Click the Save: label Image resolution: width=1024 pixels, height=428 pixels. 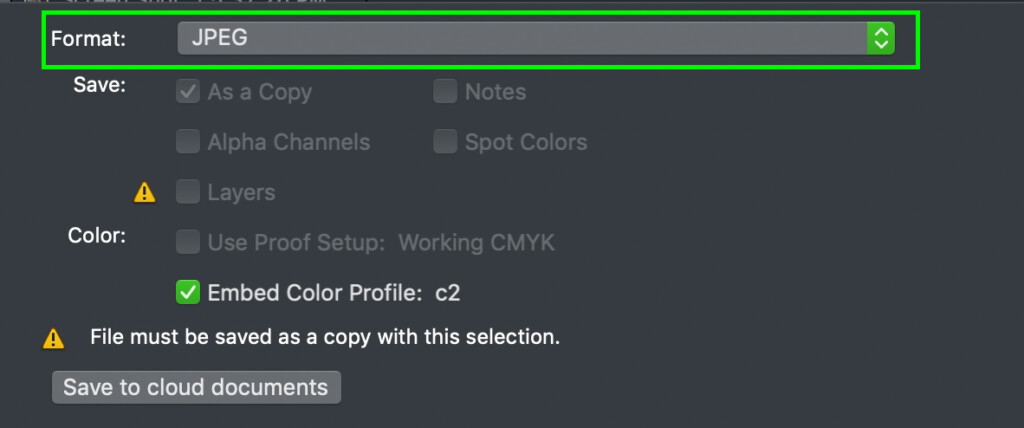99,85
